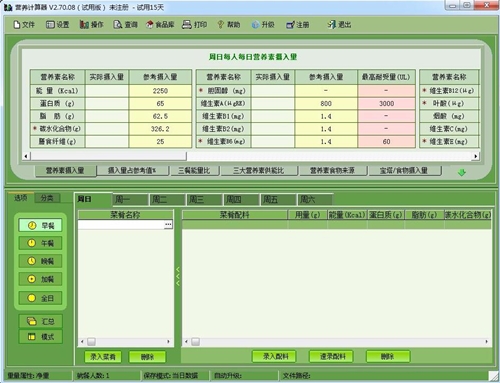Open the 帮助 help toolbar icon
The image size is (500, 383).
coord(229,24)
